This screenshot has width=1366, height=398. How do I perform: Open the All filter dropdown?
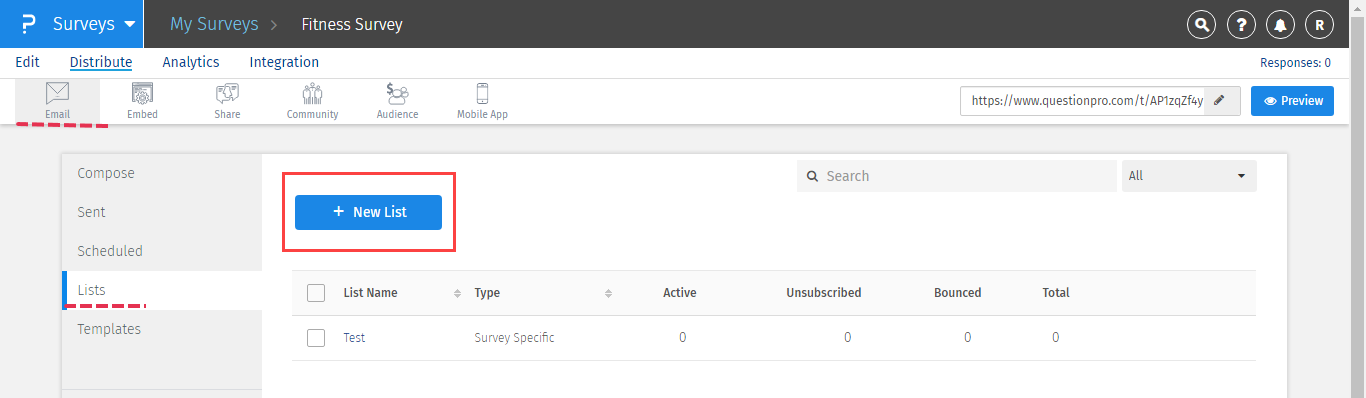click(1189, 176)
